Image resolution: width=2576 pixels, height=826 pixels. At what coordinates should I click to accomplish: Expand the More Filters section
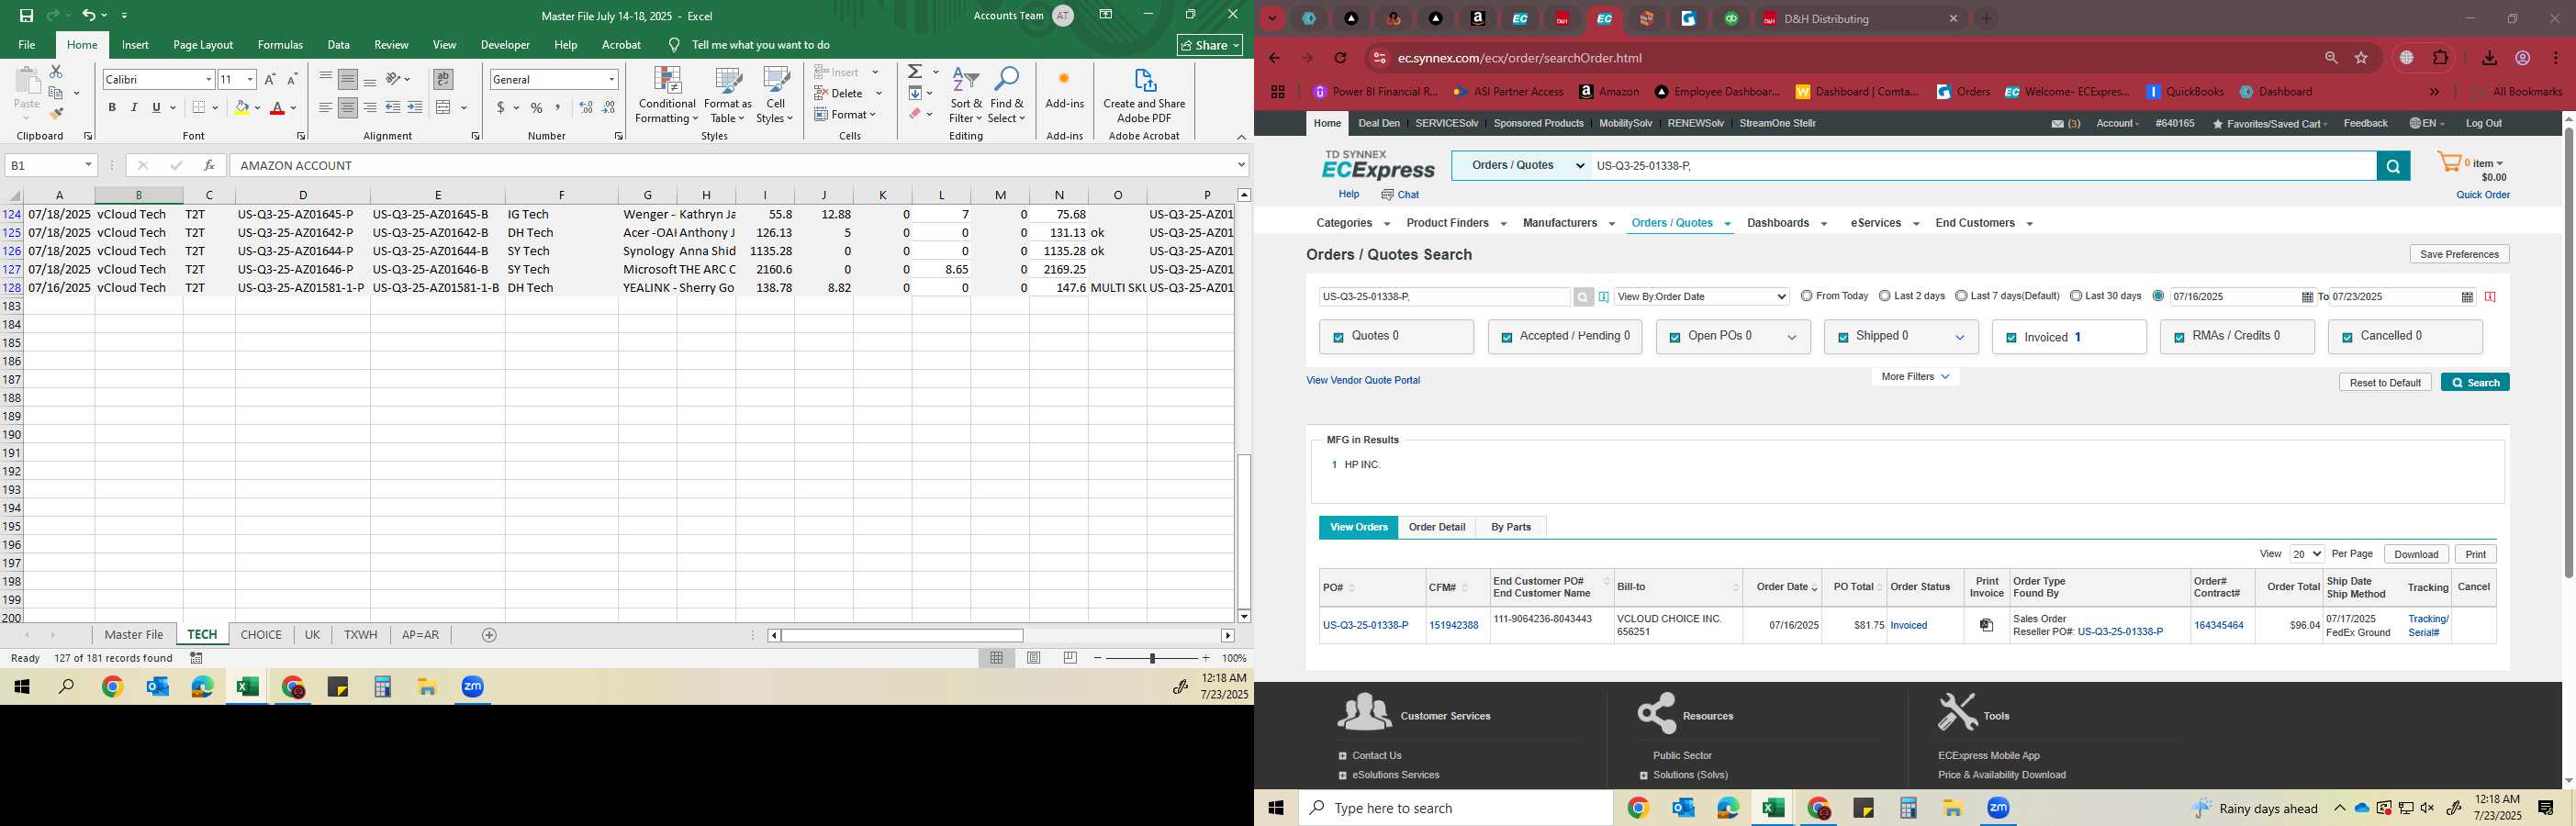(1915, 377)
